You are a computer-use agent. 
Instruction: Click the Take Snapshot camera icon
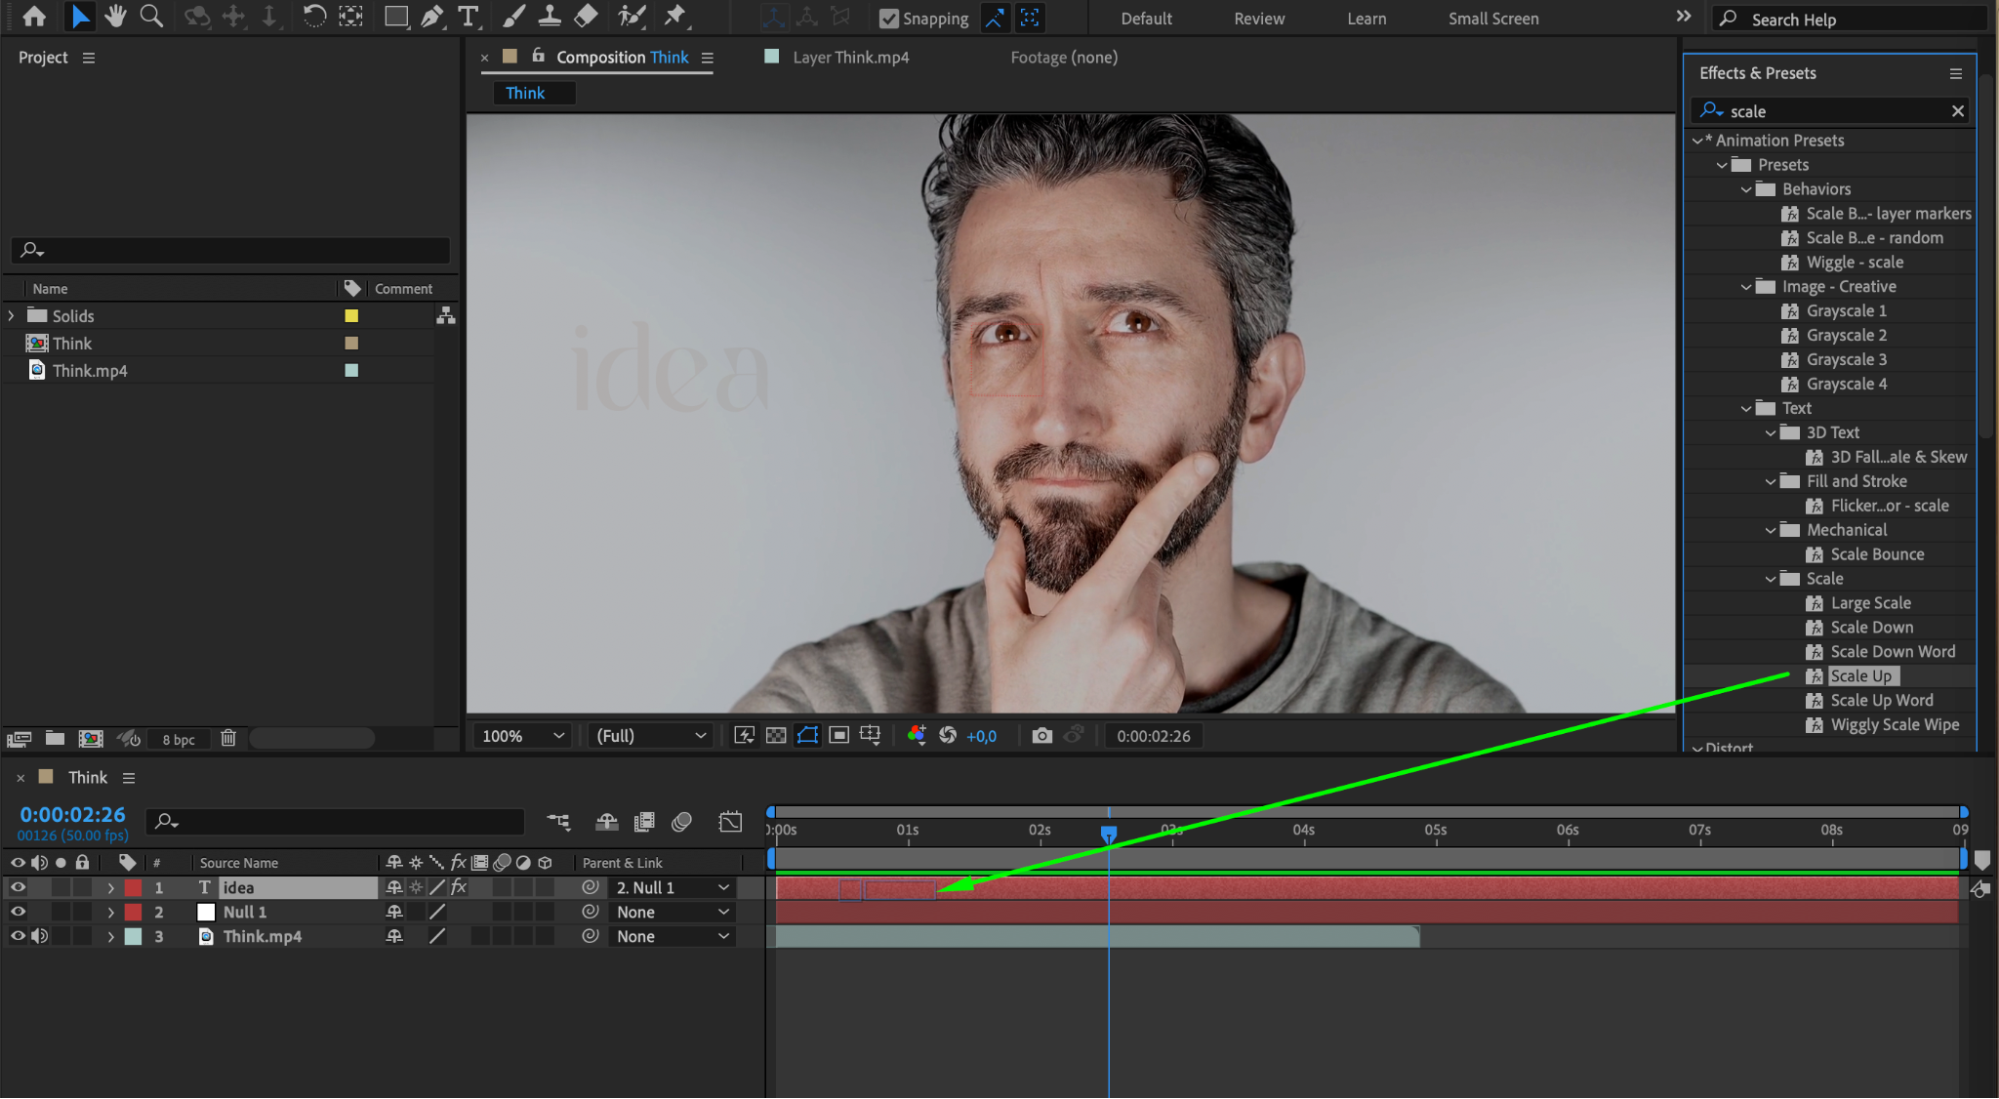(x=1041, y=736)
